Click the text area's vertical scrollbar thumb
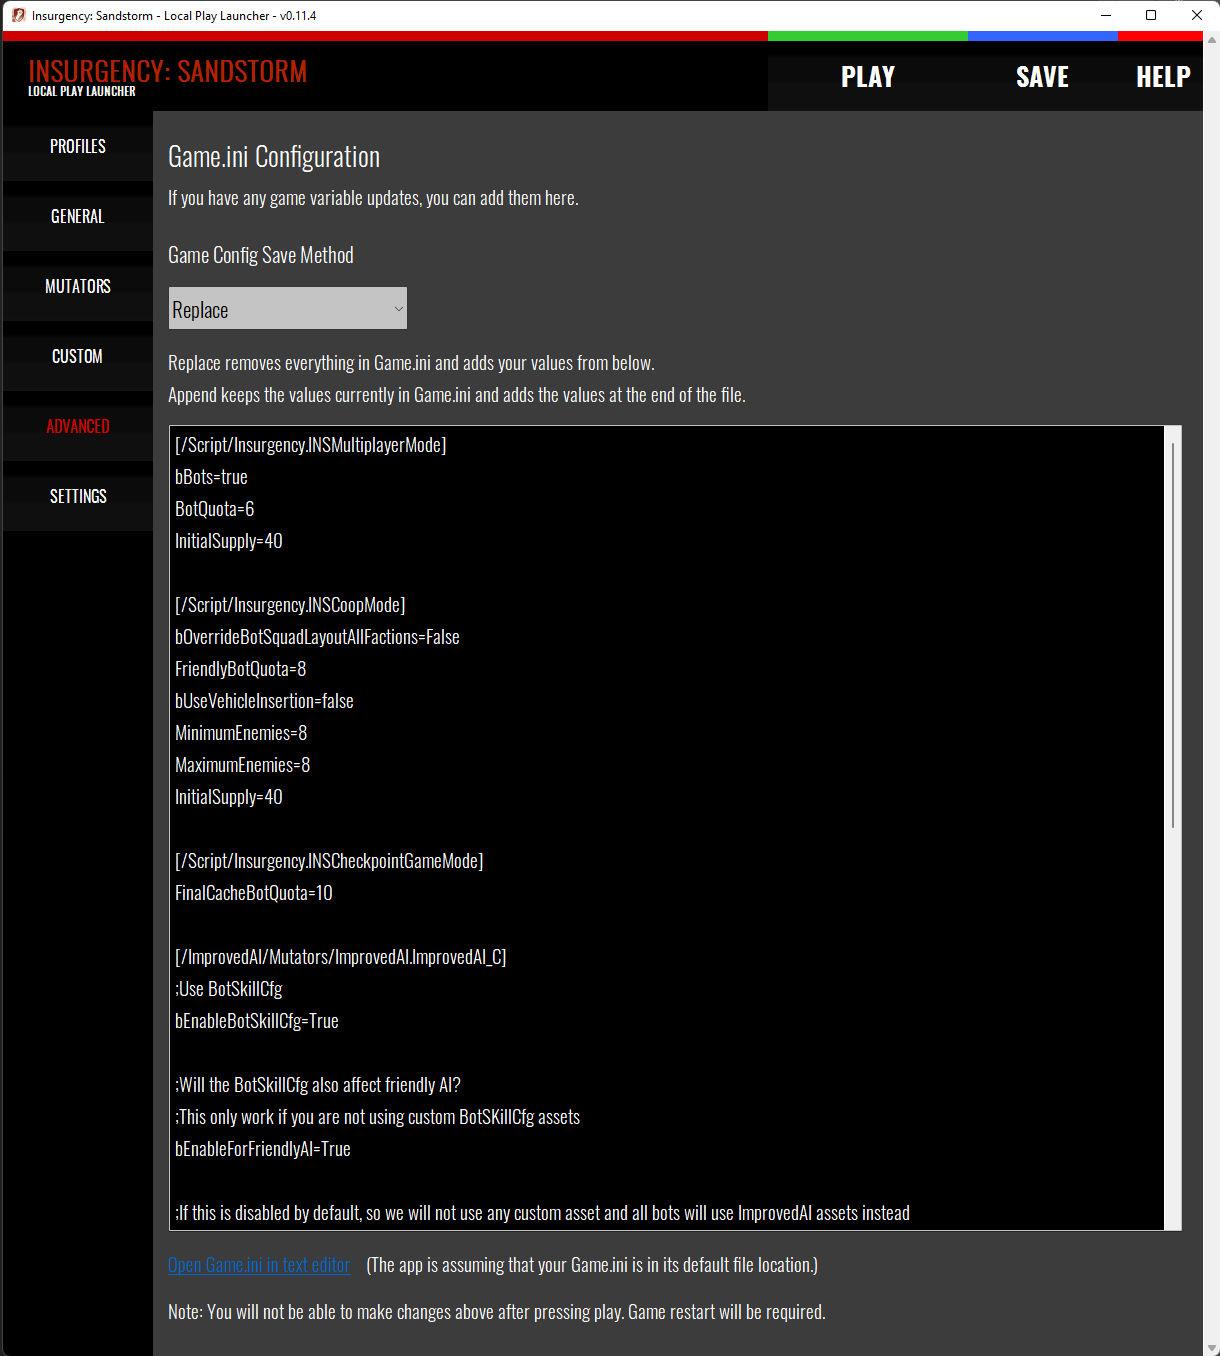Viewport: 1220px width, 1356px height. tap(1173, 635)
